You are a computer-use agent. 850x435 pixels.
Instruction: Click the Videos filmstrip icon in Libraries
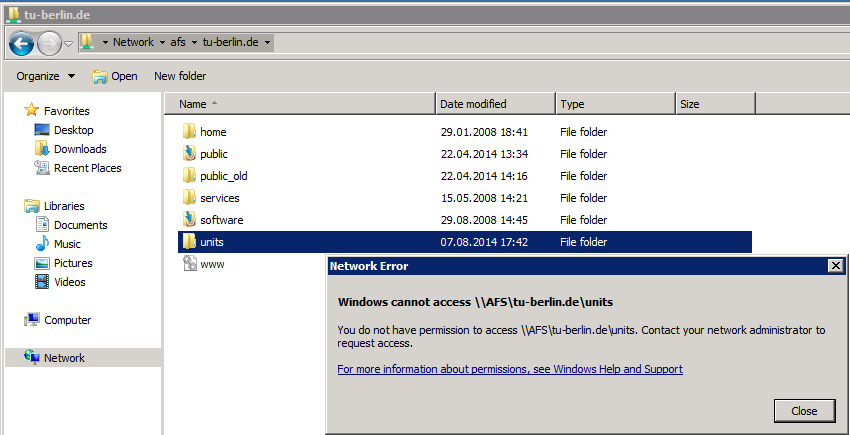point(42,282)
